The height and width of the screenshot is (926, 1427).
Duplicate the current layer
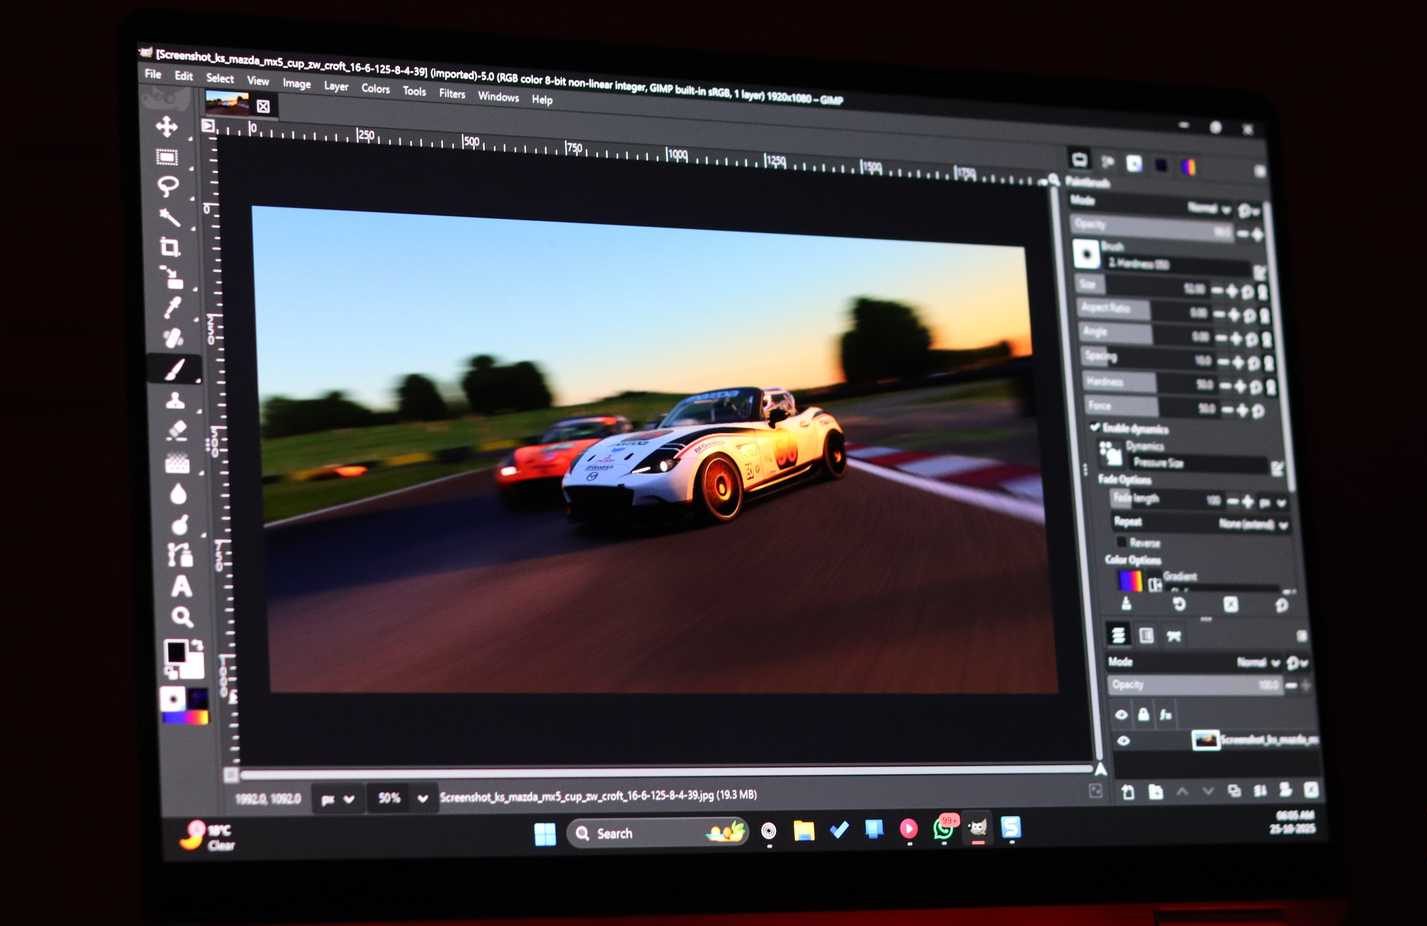pyautogui.click(x=1234, y=791)
